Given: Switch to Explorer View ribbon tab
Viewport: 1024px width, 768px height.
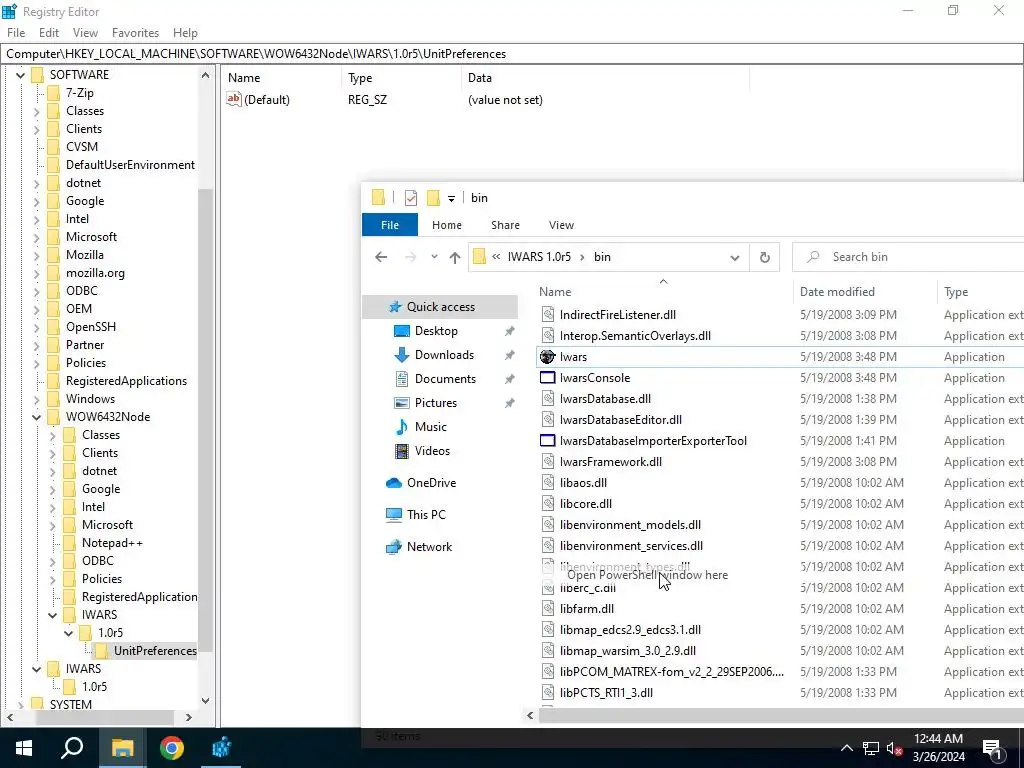Looking at the screenshot, I should [561, 225].
